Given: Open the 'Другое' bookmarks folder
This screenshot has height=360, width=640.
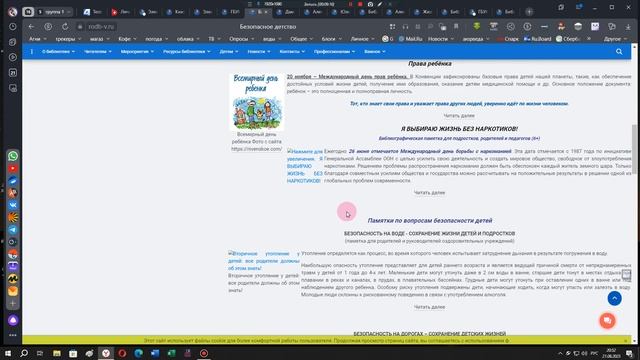Looking at the screenshot, I should (x=615, y=39).
